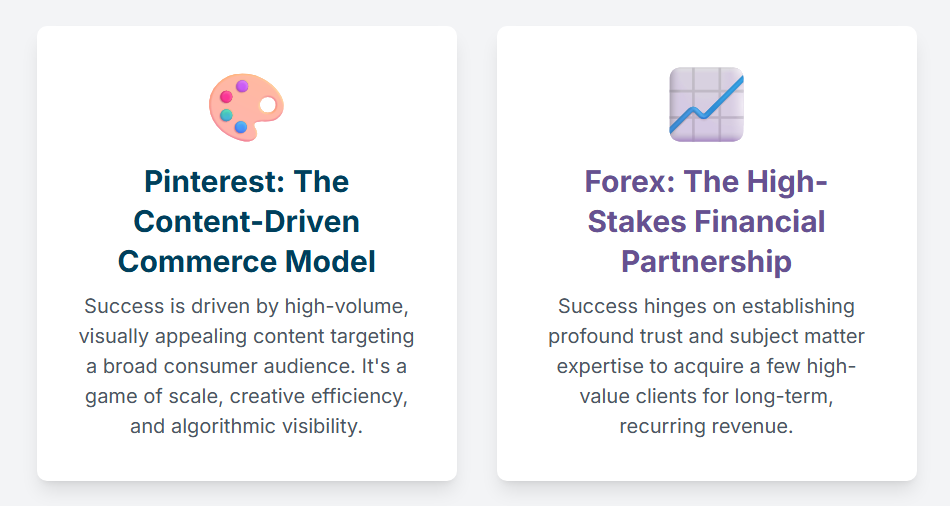The image size is (950, 506).
Task: Click the upward trend chart emoji icon
Action: (706, 105)
